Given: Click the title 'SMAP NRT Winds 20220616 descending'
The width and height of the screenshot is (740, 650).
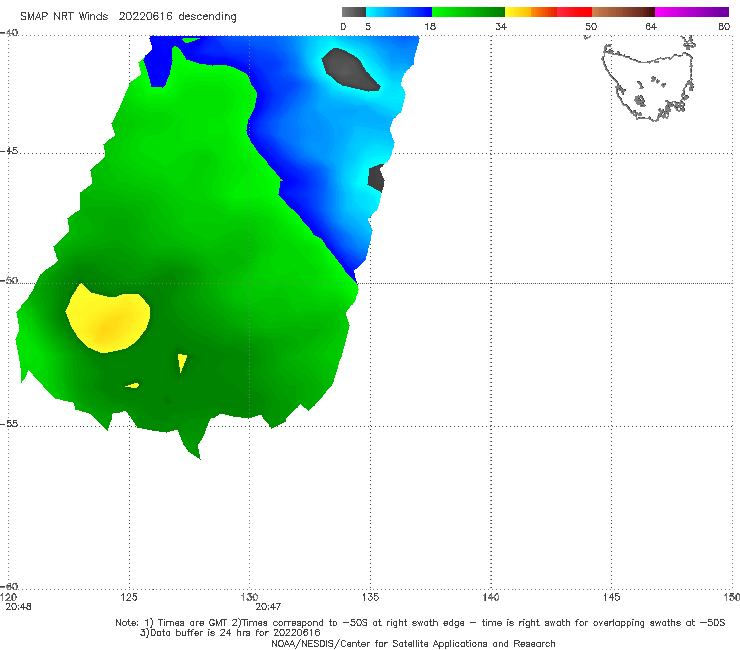Looking at the screenshot, I should point(128,17).
